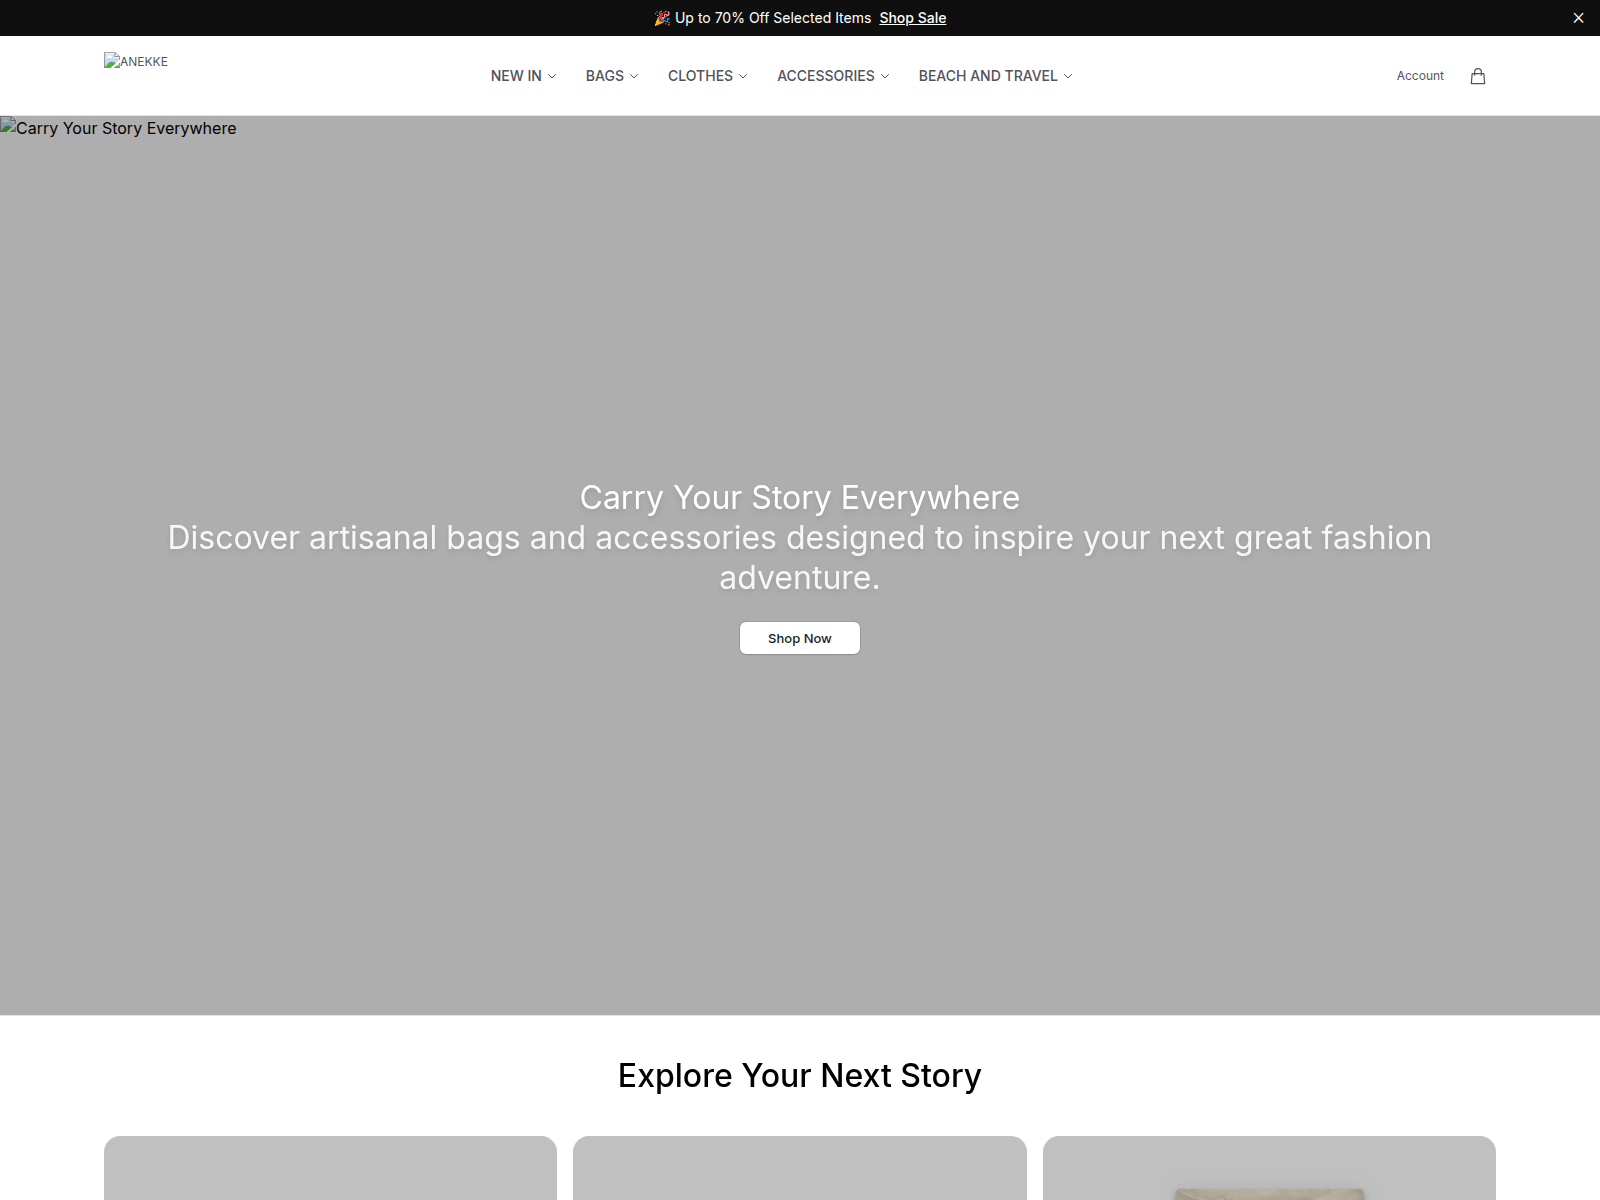Click the hero headline Carry Your Story Everywhere
The width and height of the screenshot is (1600, 1200).
tap(800, 497)
